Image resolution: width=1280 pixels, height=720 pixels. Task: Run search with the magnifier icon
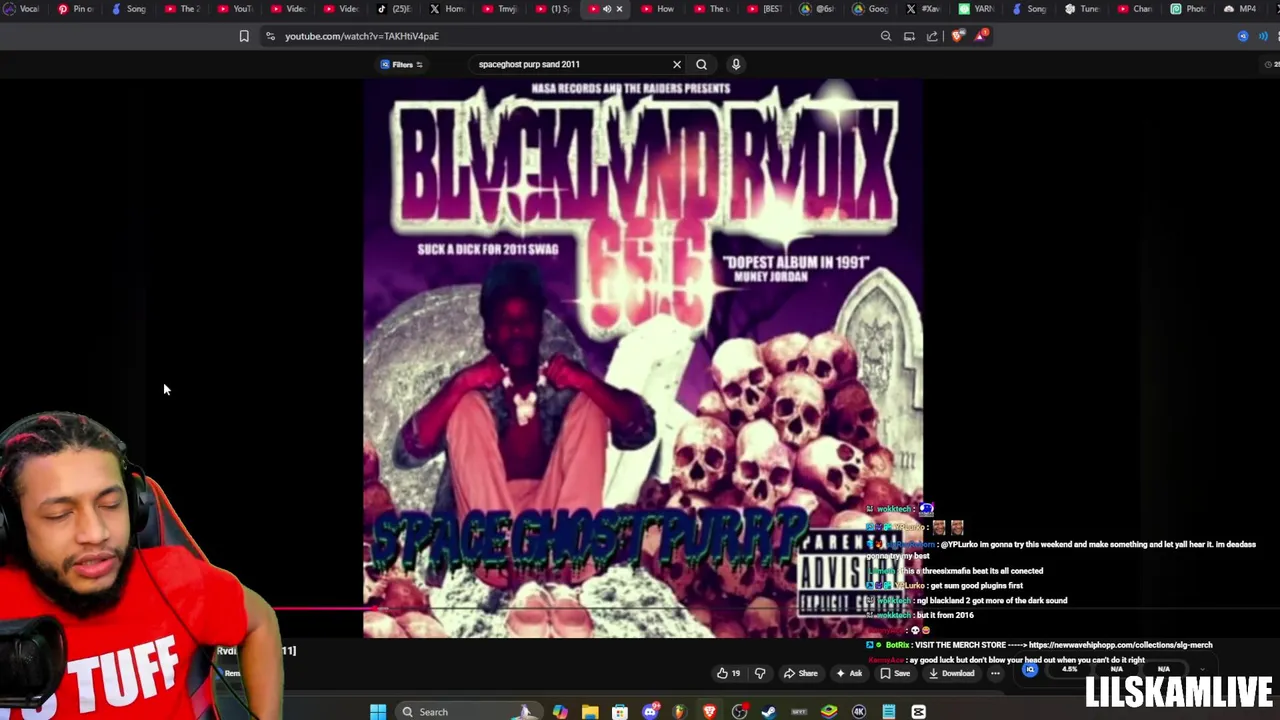point(701,64)
